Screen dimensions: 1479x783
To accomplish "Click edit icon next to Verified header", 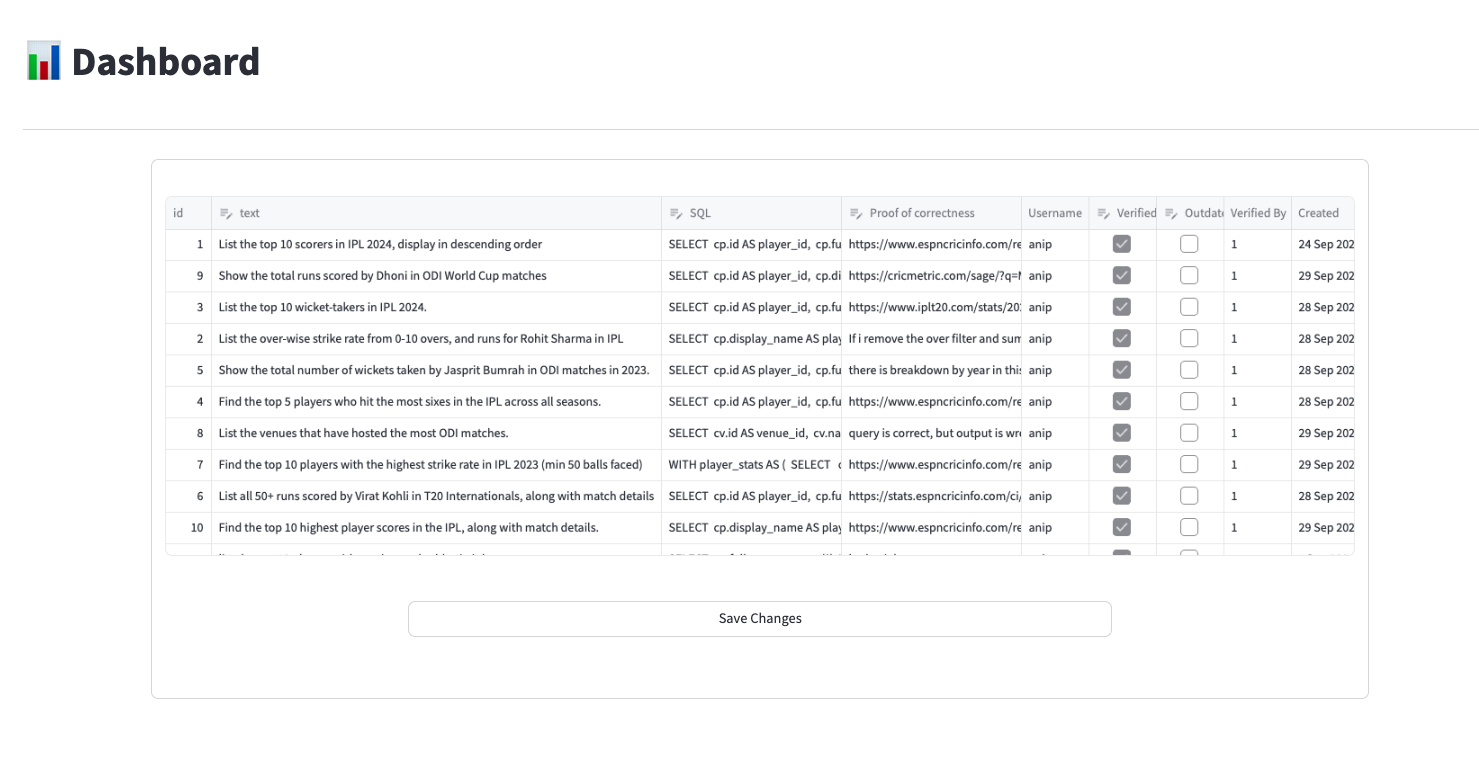I will tap(1103, 213).
